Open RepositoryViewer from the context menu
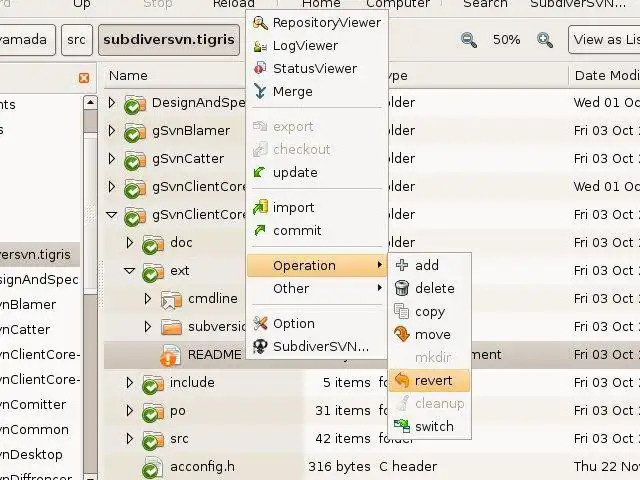Viewport: 640px width, 480px height. [317, 23]
